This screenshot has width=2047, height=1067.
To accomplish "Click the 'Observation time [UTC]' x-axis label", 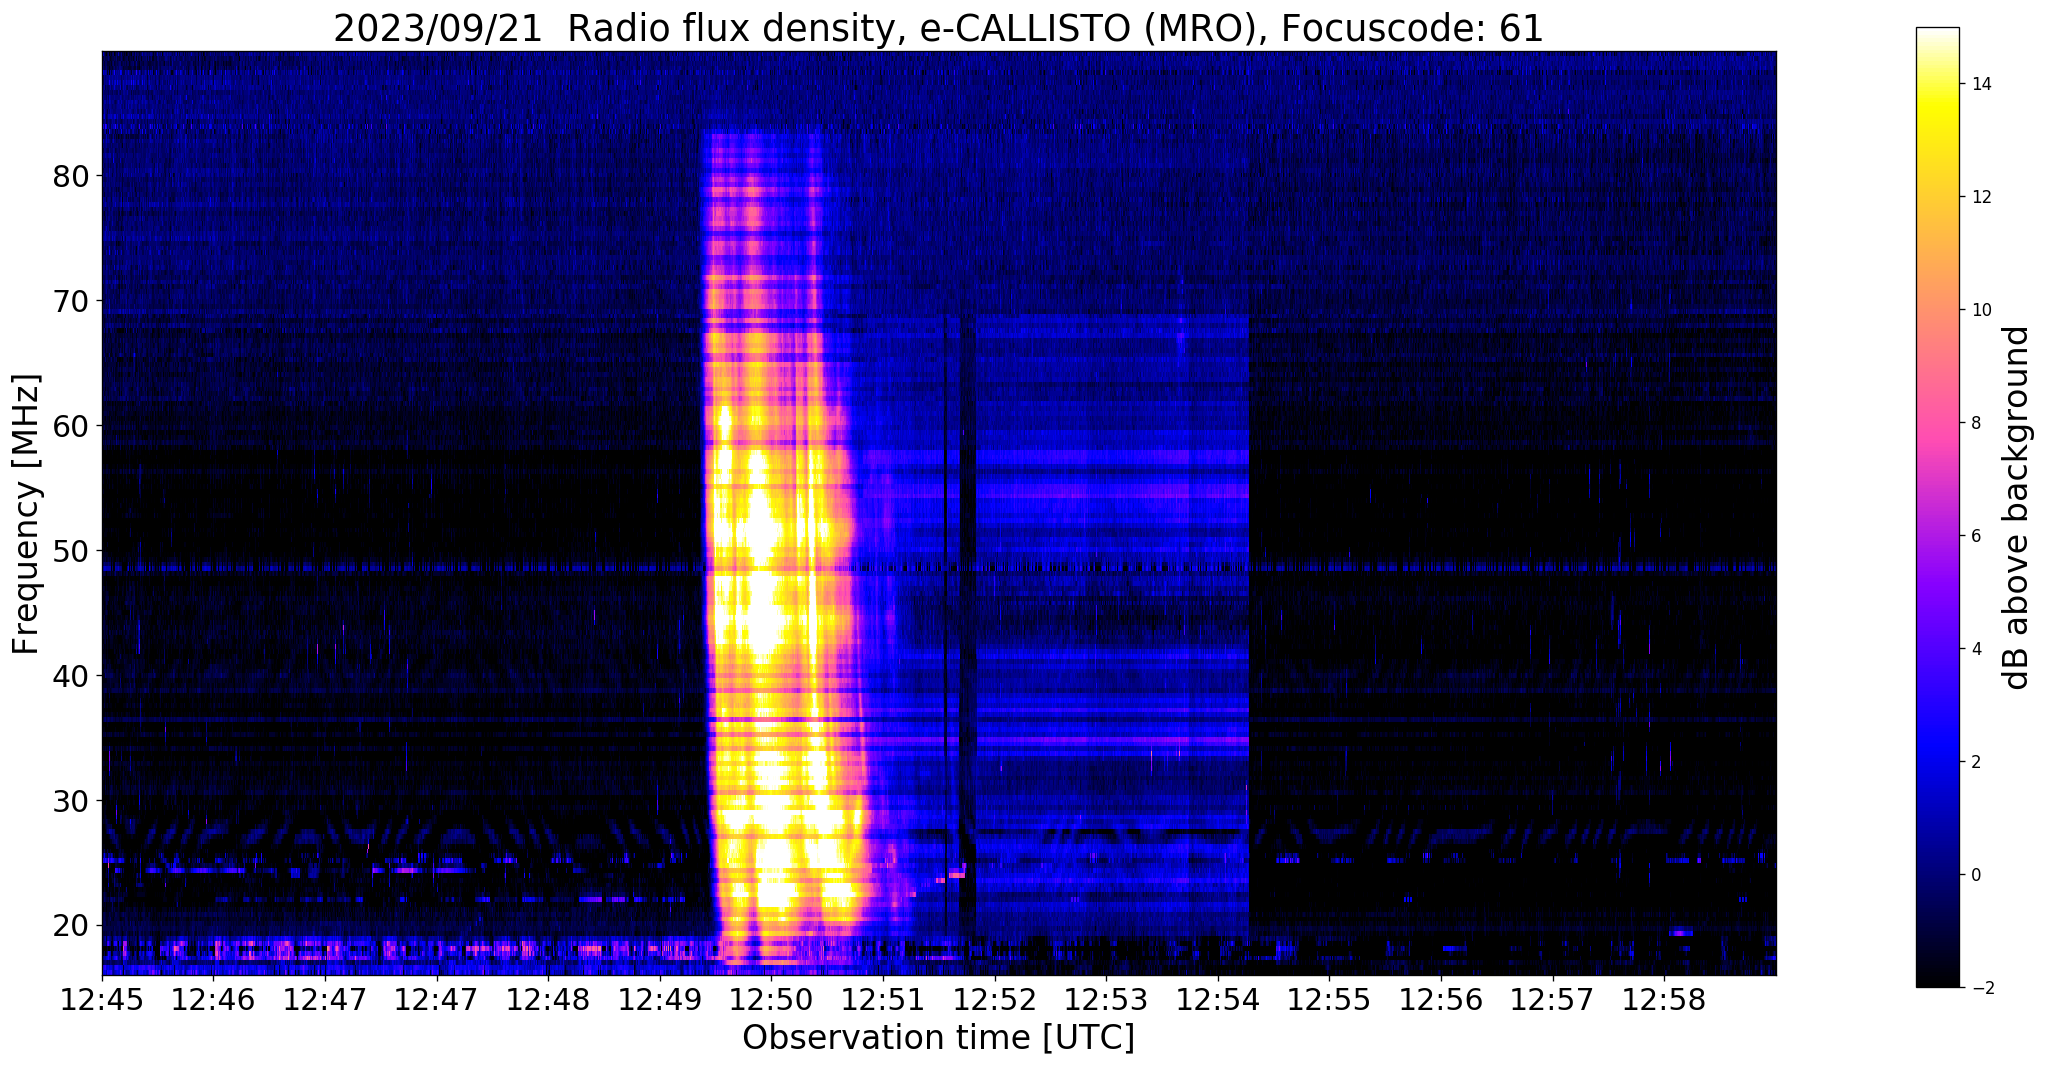I will click(x=938, y=1038).
